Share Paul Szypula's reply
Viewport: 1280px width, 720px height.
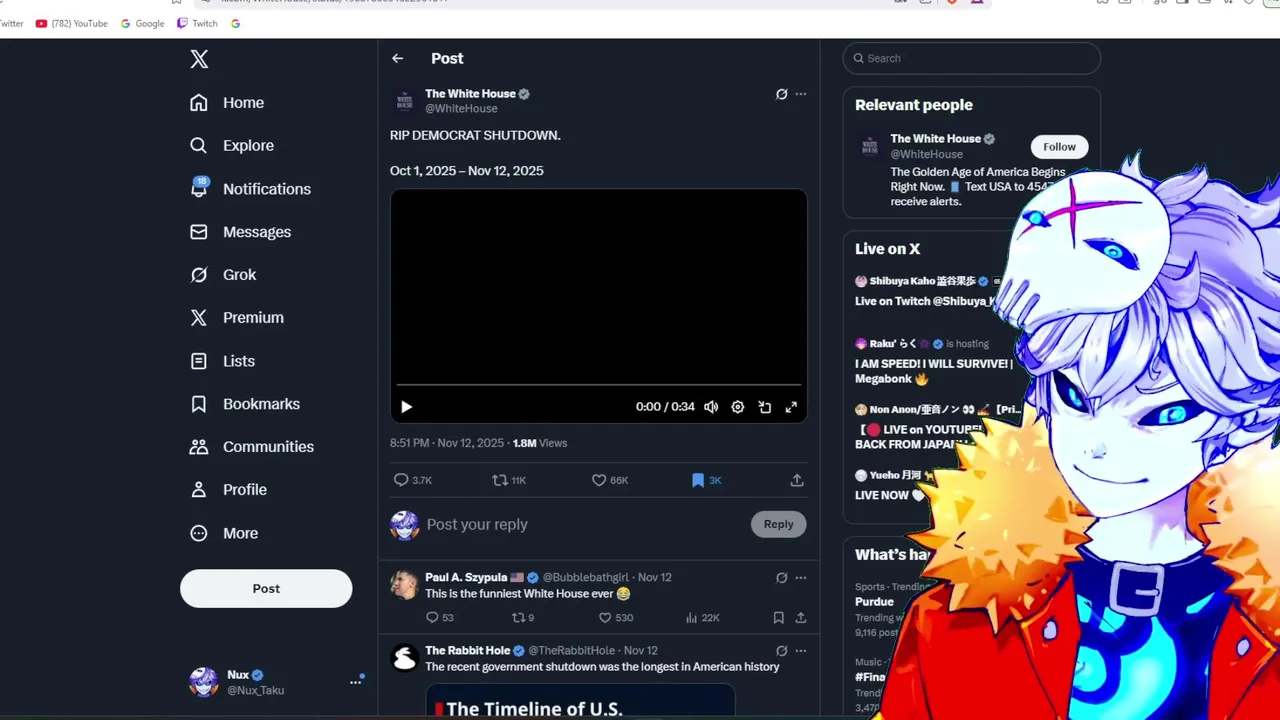[800, 618]
